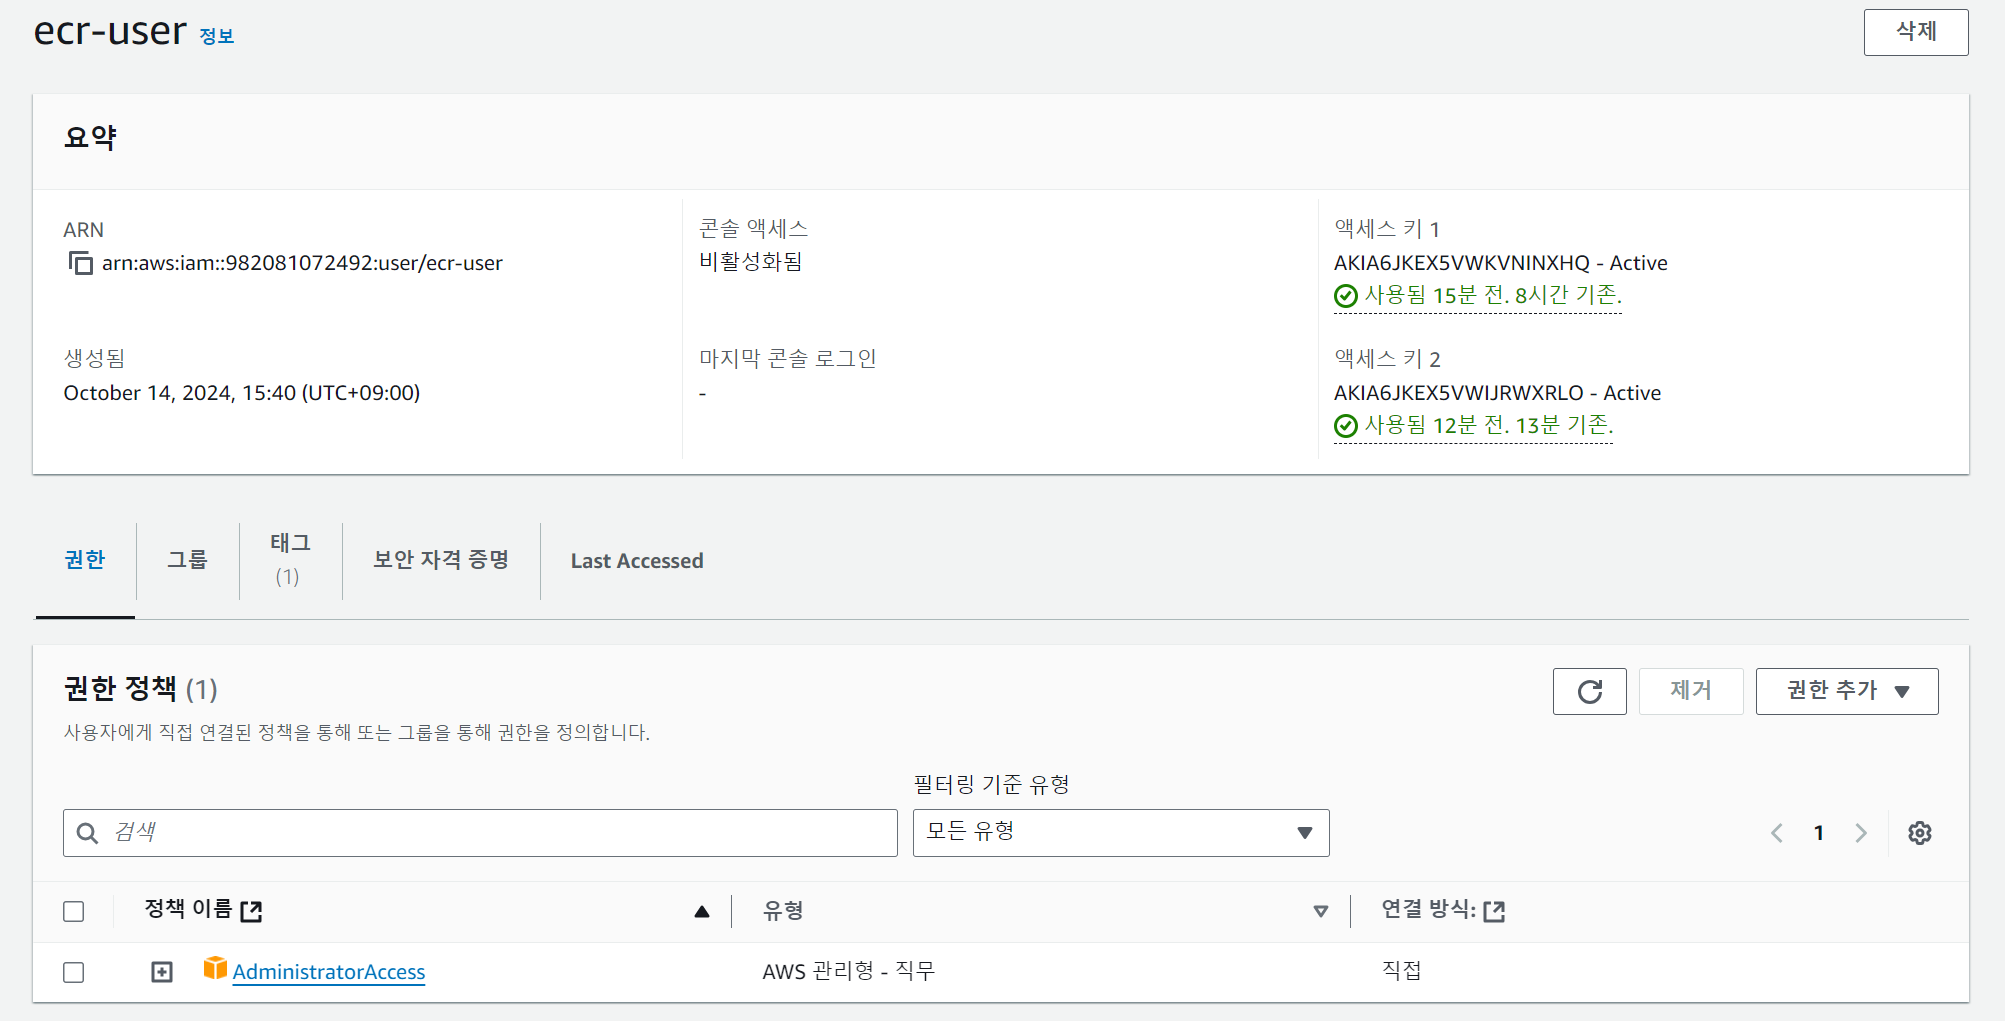Check the AdministratorAccess row checkbox
The height and width of the screenshot is (1021, 2005).
73,972
